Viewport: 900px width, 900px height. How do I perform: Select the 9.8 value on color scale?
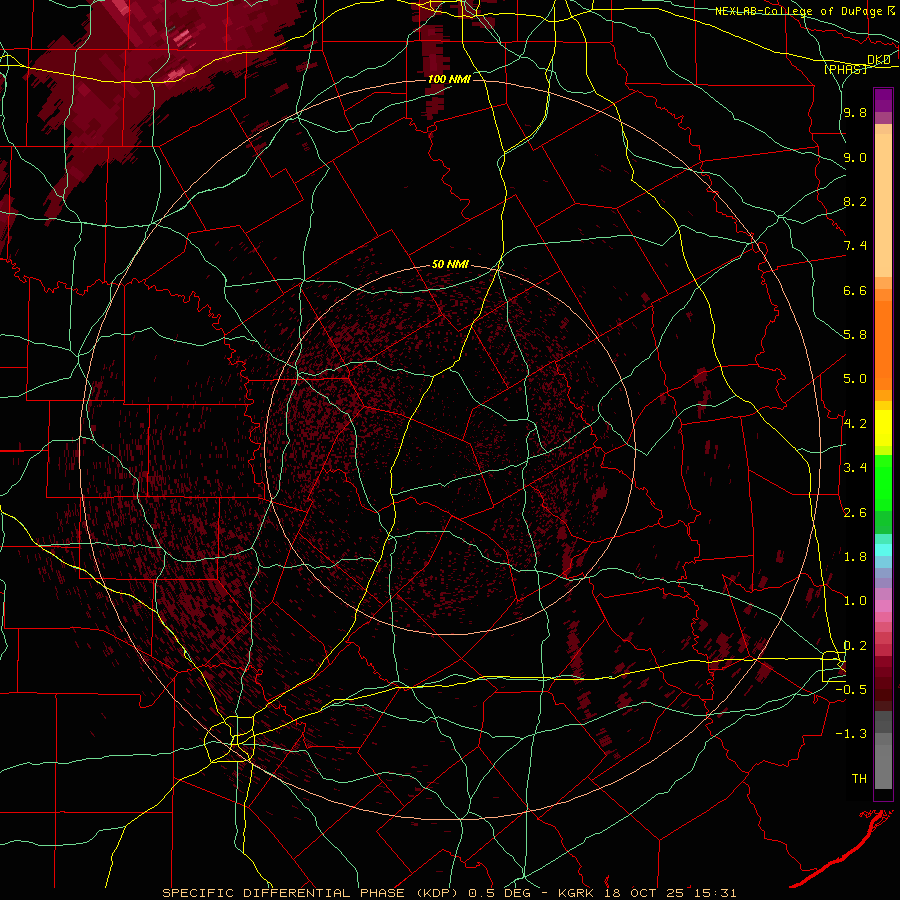[x=855, y=112]
